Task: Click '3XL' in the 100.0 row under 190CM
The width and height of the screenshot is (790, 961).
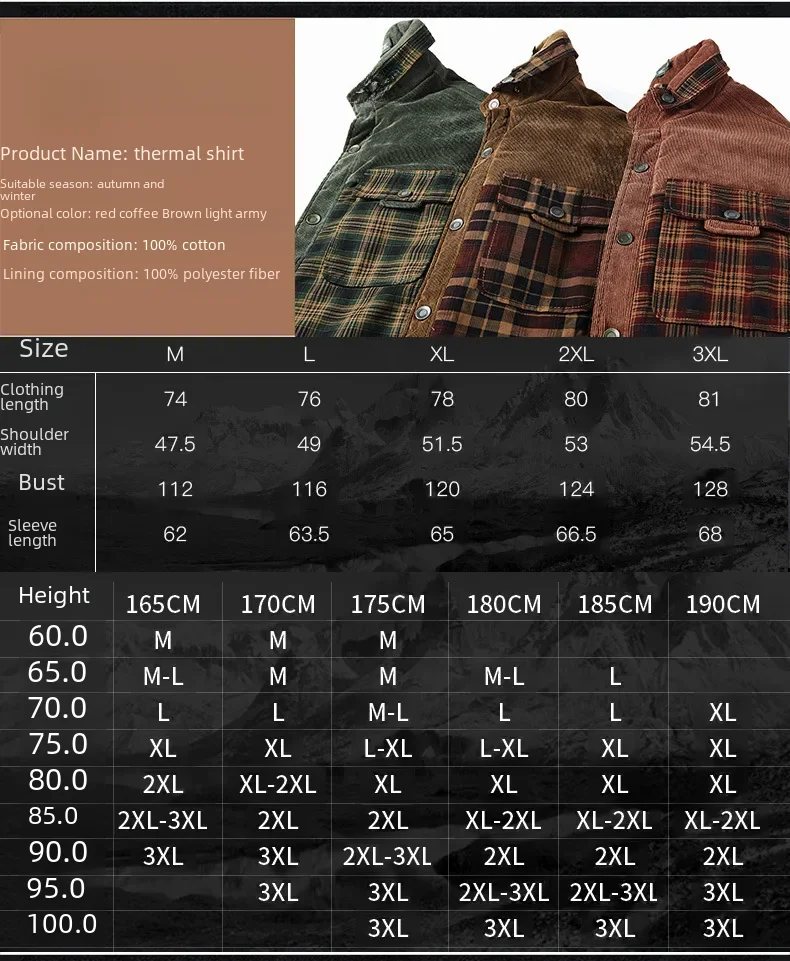Action: pos(723,929)
